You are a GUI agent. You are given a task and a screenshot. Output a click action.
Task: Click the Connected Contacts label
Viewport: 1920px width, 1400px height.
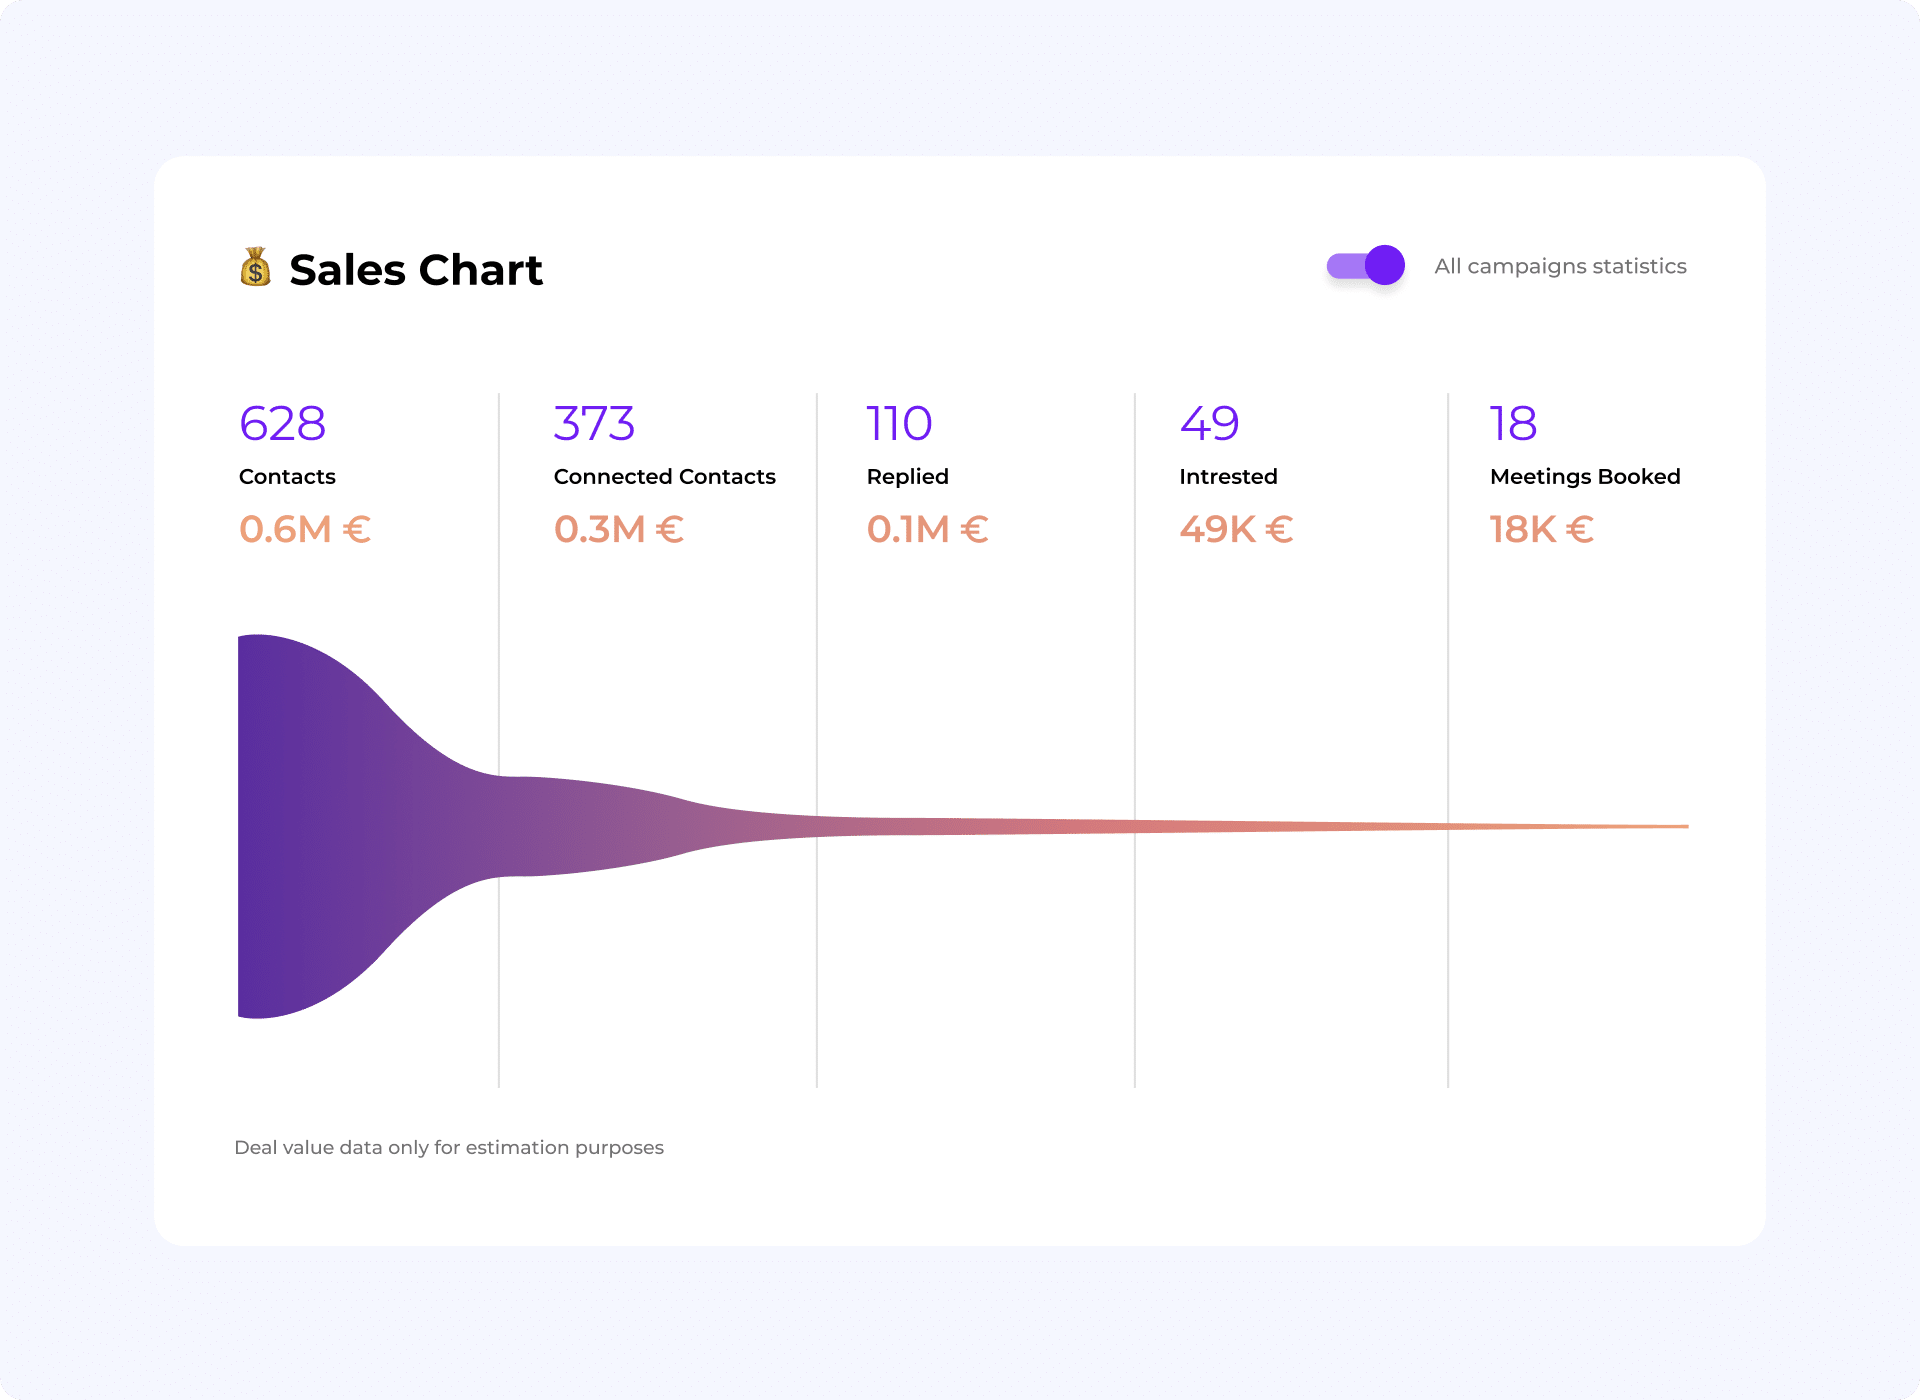coord(664,477)
